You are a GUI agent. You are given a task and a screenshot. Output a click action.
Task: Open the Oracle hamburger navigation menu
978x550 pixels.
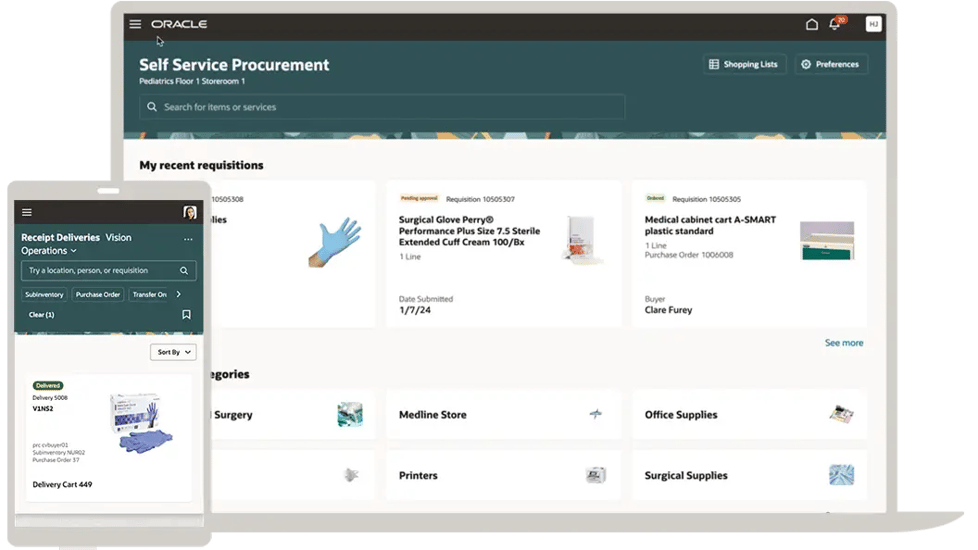pyautogui.click(x=135, y=24)
